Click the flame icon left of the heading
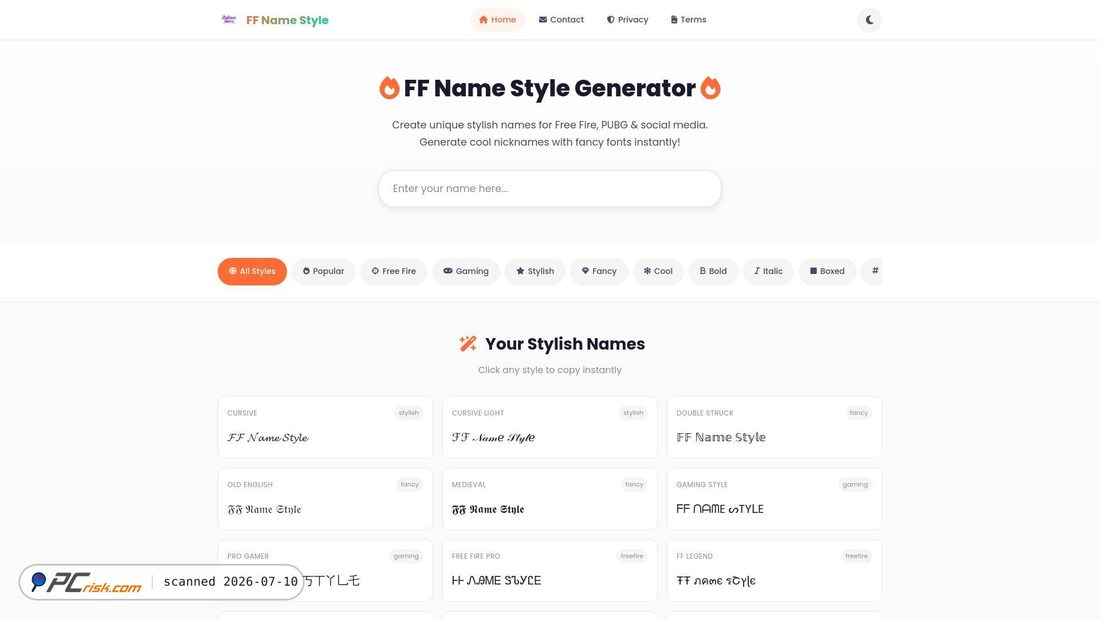 click(x=389, y=88)
